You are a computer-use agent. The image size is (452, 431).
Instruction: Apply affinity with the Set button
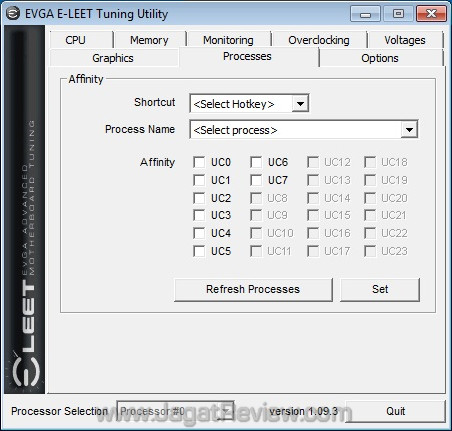coord(380,289)
